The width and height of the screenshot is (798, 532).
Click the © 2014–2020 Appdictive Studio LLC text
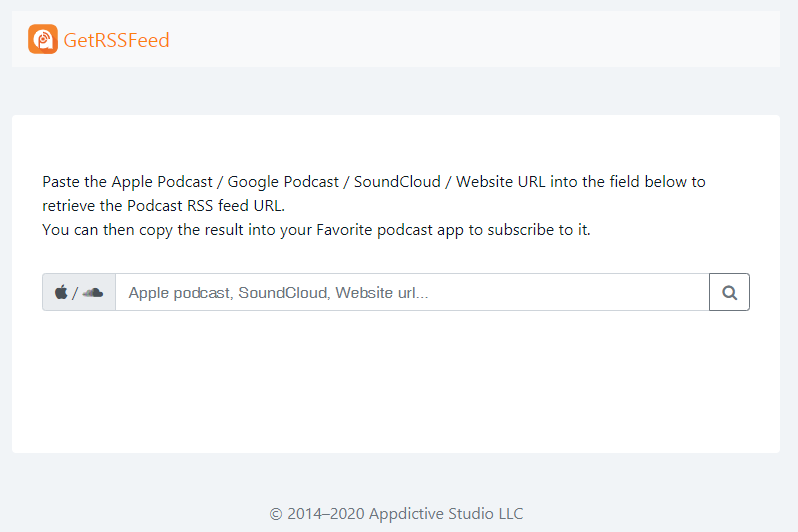pyautogui.click(x=396, y=514)
